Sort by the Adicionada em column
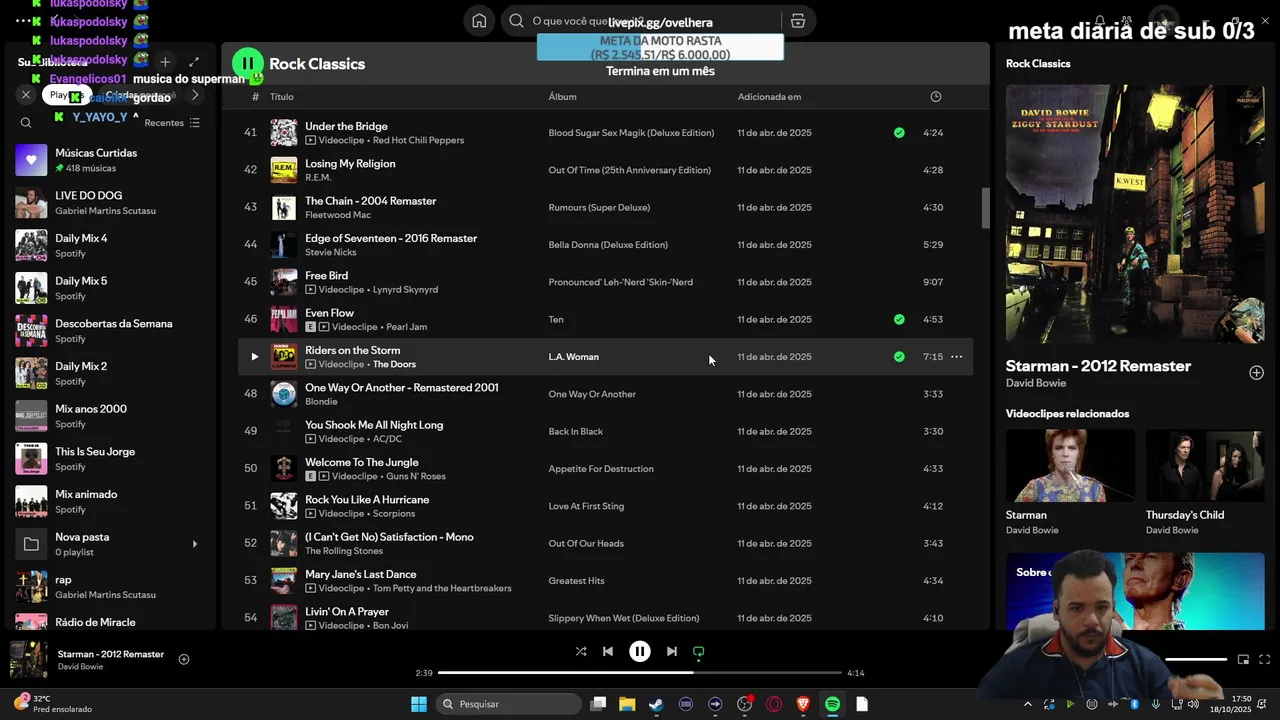Screen dimensions: 1280x720 (x=769, y=97)
